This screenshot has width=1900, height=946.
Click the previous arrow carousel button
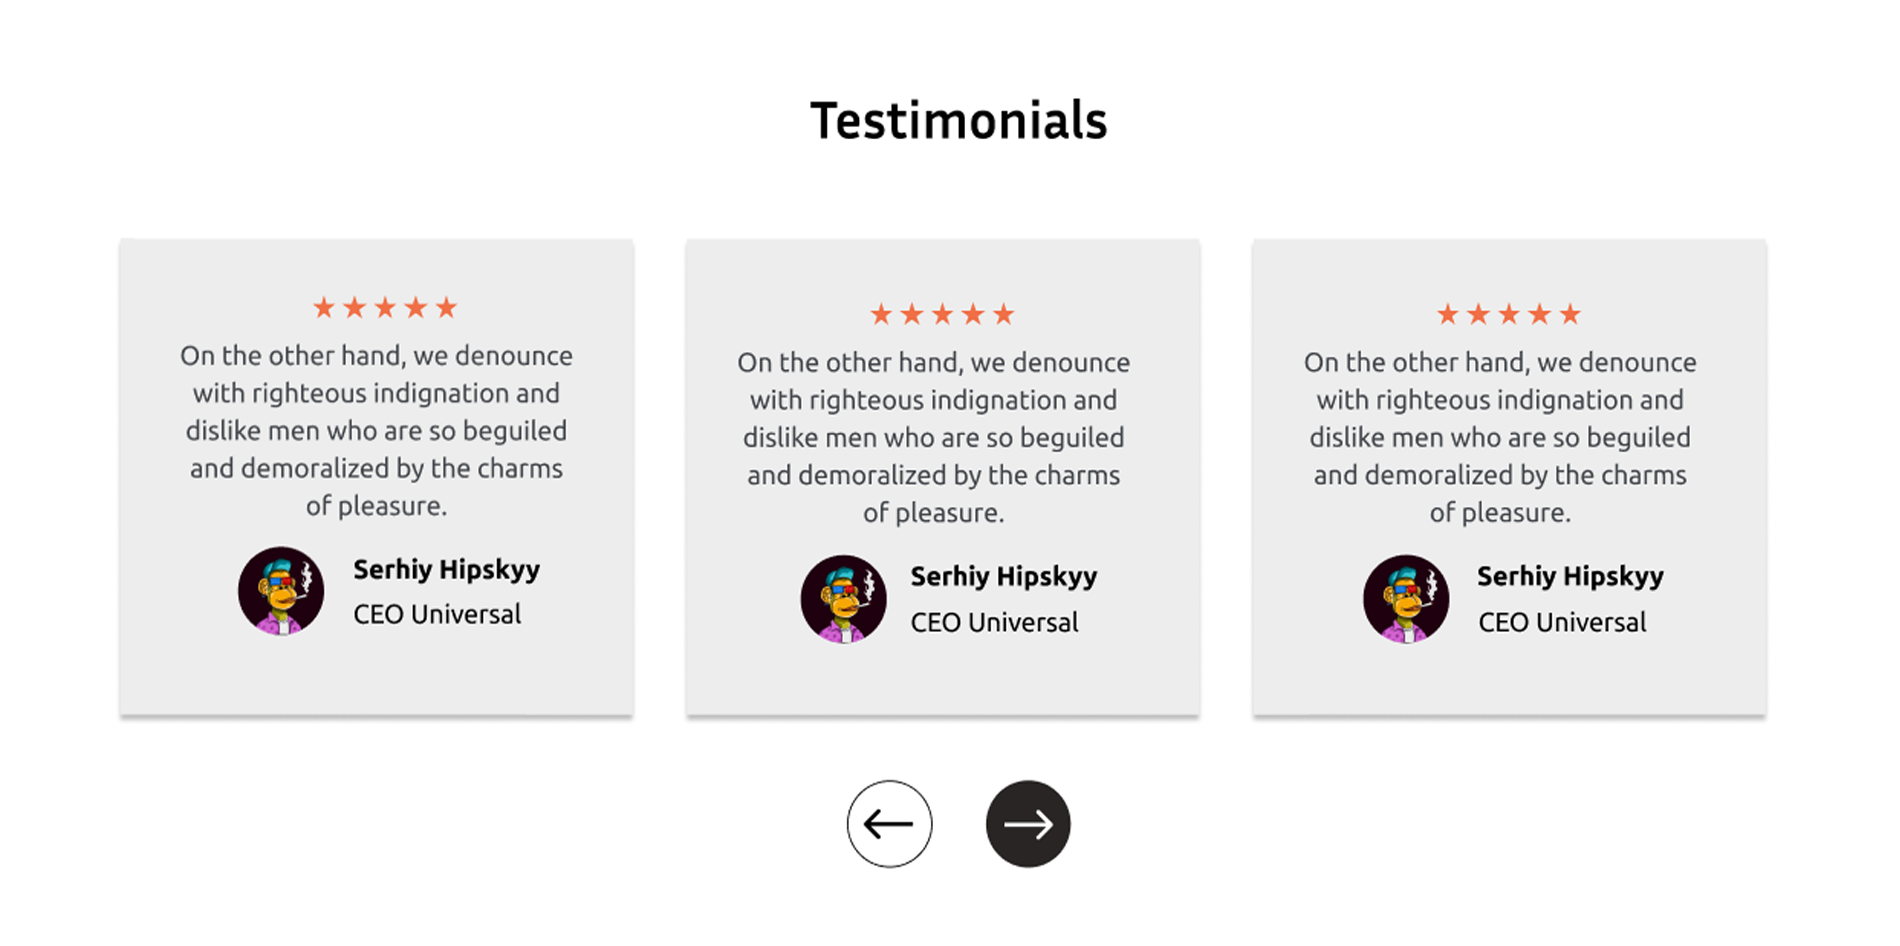[x=889, y=824]
